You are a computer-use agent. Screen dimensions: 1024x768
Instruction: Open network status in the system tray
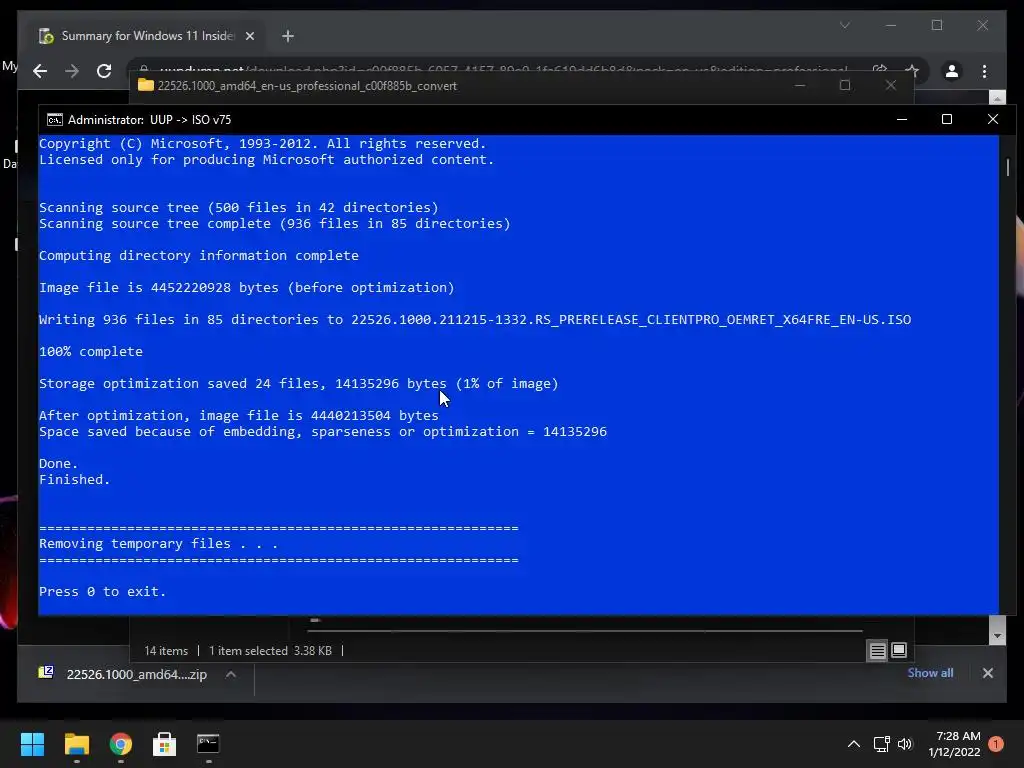click(x=882, y=744)
